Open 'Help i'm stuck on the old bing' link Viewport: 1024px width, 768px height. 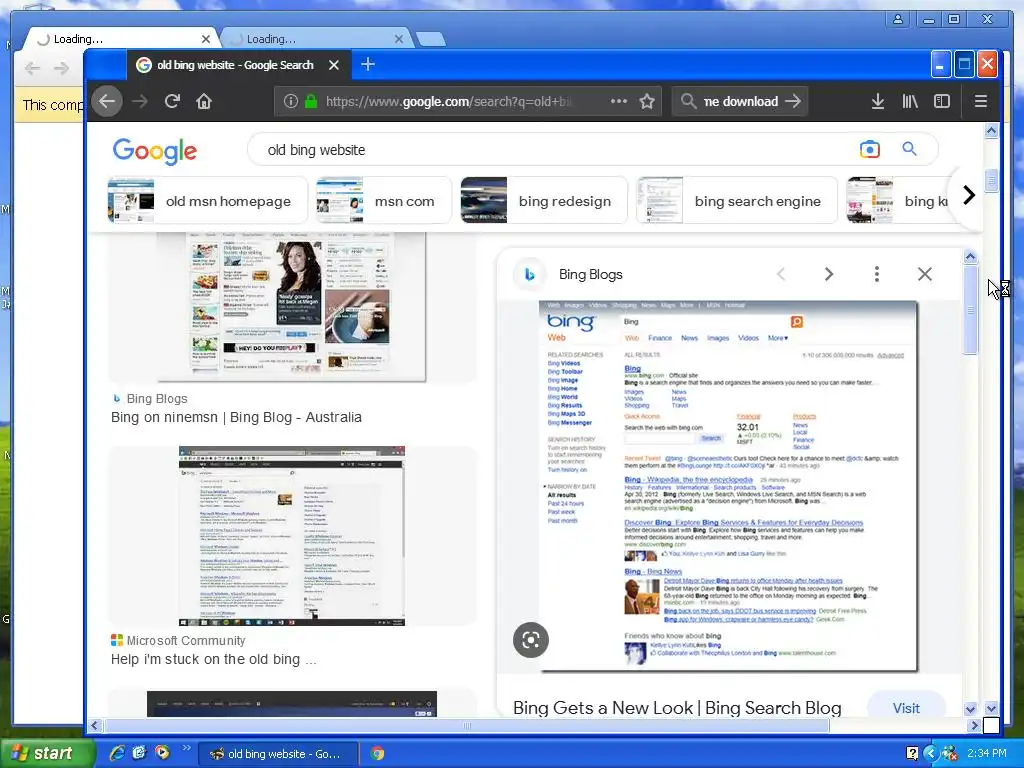(x=214, y=660)
